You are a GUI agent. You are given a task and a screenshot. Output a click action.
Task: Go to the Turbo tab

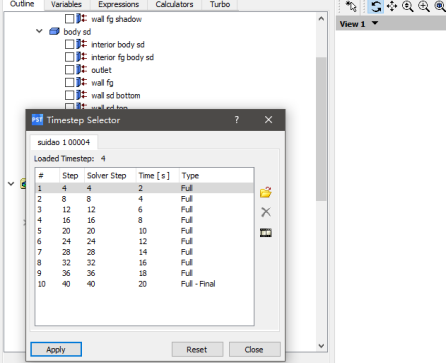click(x=220, y=4)
